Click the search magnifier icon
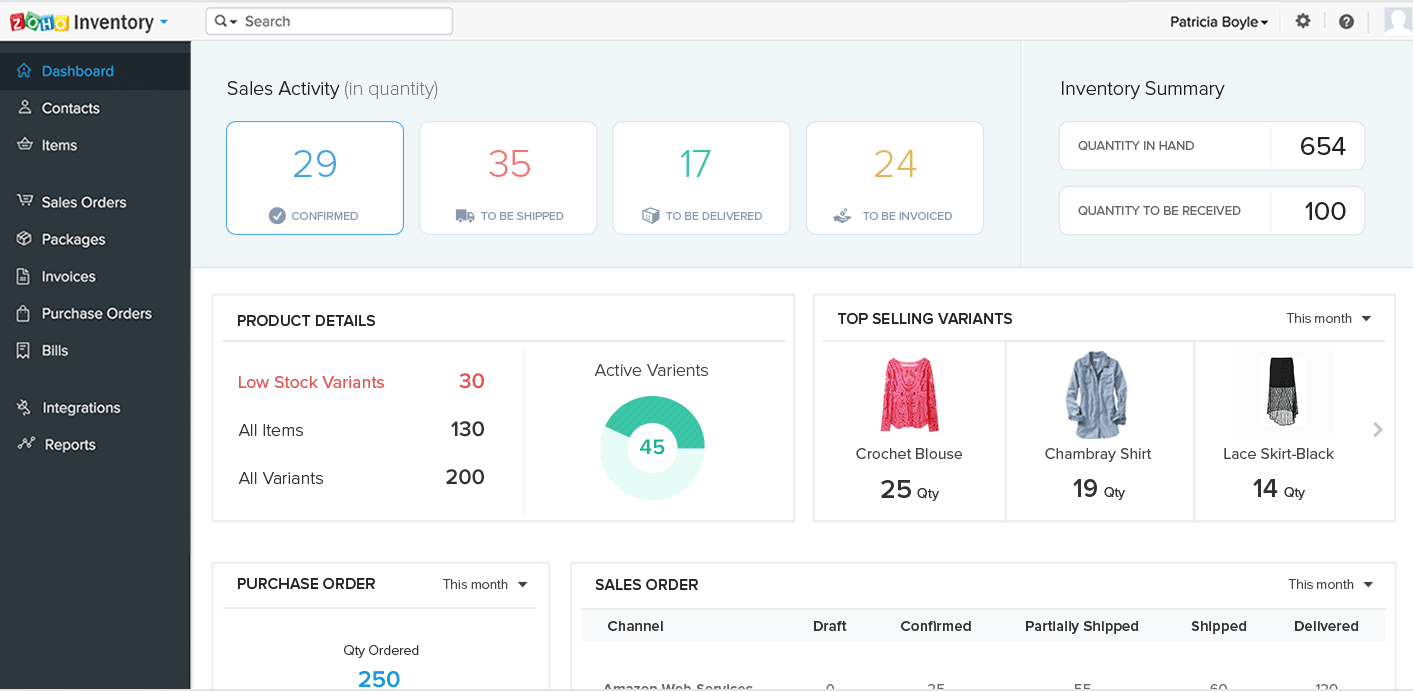 coord(221,21)
